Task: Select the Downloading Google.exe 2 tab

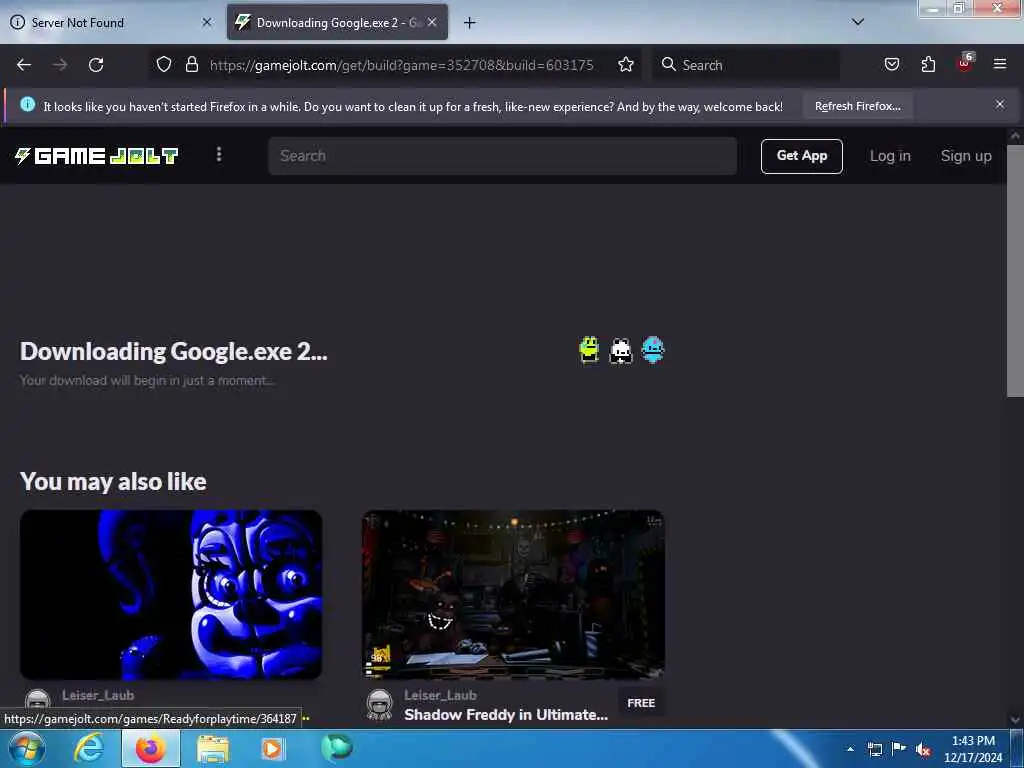Action: (337, 23)
